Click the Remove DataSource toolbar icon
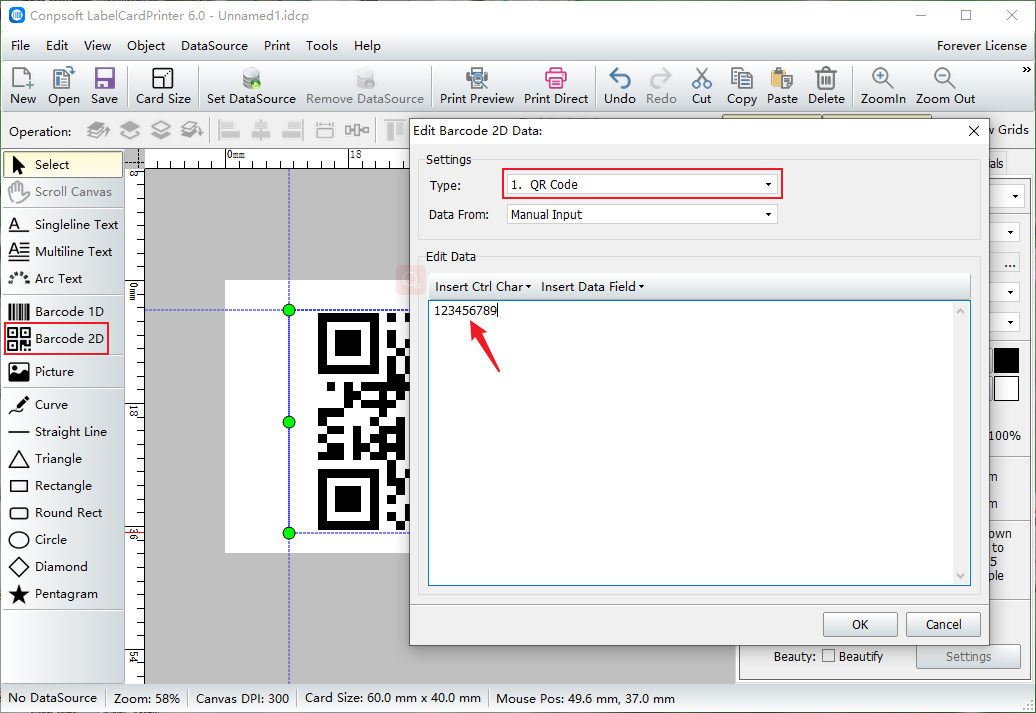1036x713 pixels. click(x=365, y=86)
